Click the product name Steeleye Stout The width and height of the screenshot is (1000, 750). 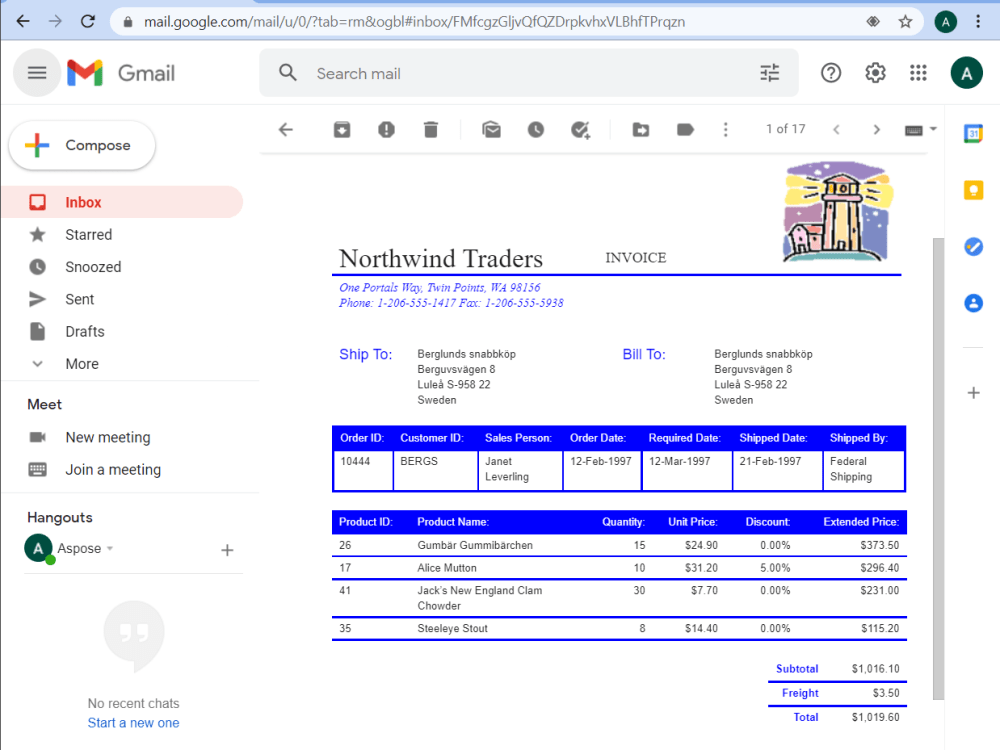[x=453, y=628]
